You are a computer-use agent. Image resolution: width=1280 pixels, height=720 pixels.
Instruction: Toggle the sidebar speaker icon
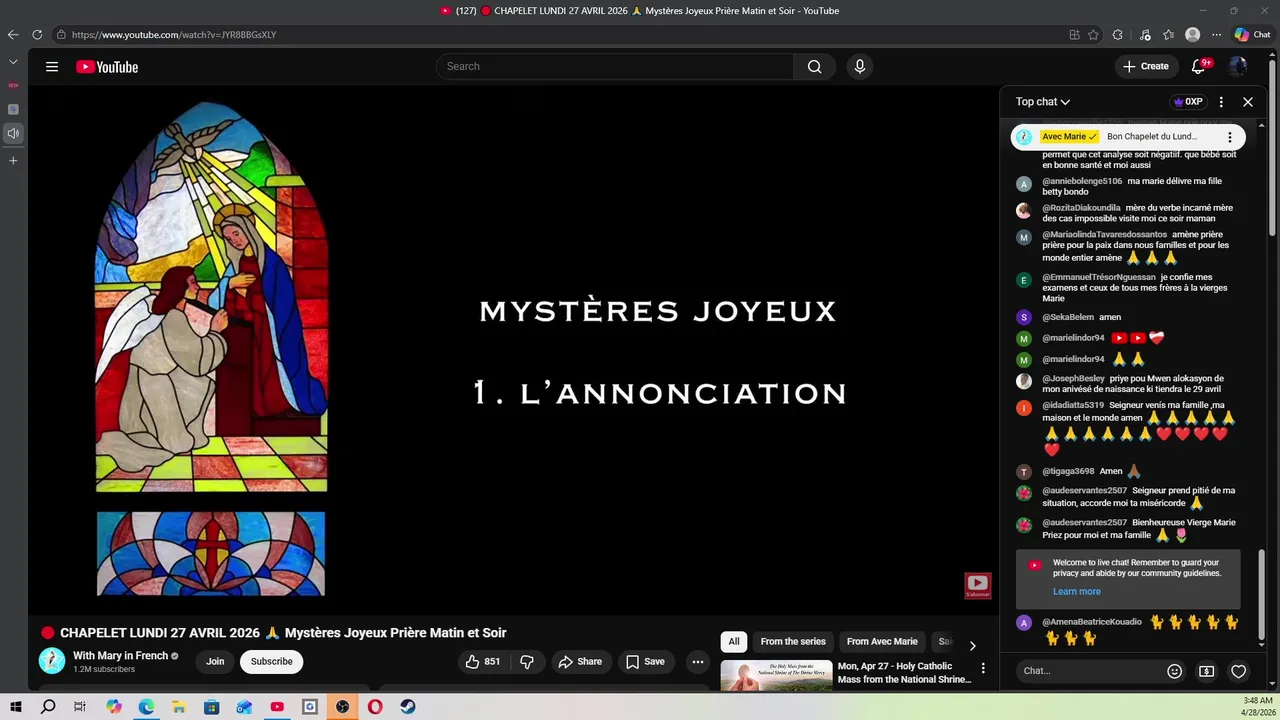point(13,133)
